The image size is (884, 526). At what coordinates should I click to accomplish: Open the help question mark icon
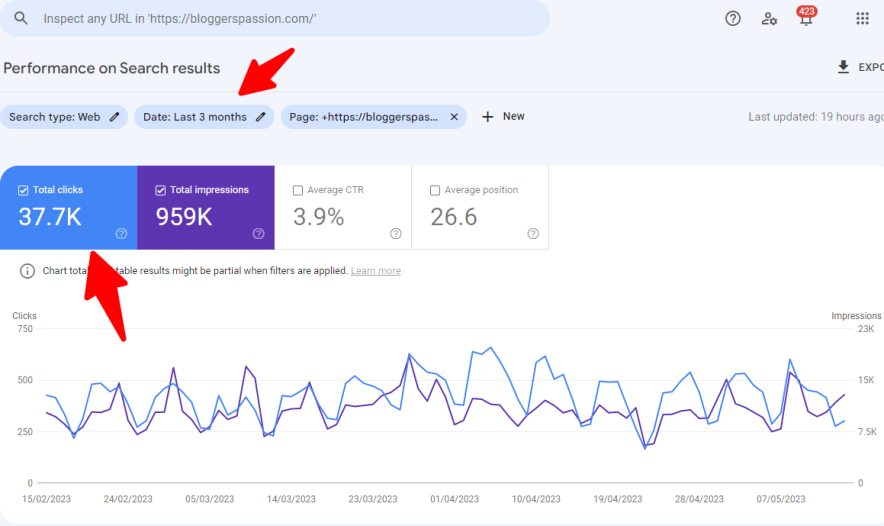tap(733, 18)
